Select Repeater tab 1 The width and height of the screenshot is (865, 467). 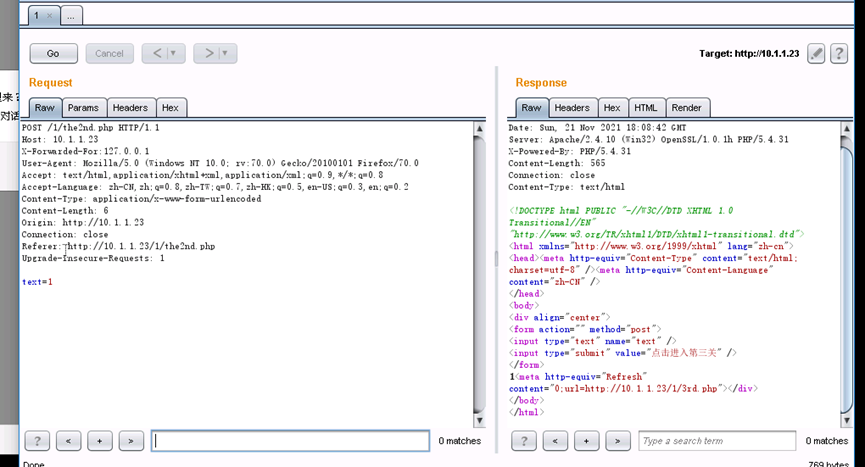click(36, 15)
